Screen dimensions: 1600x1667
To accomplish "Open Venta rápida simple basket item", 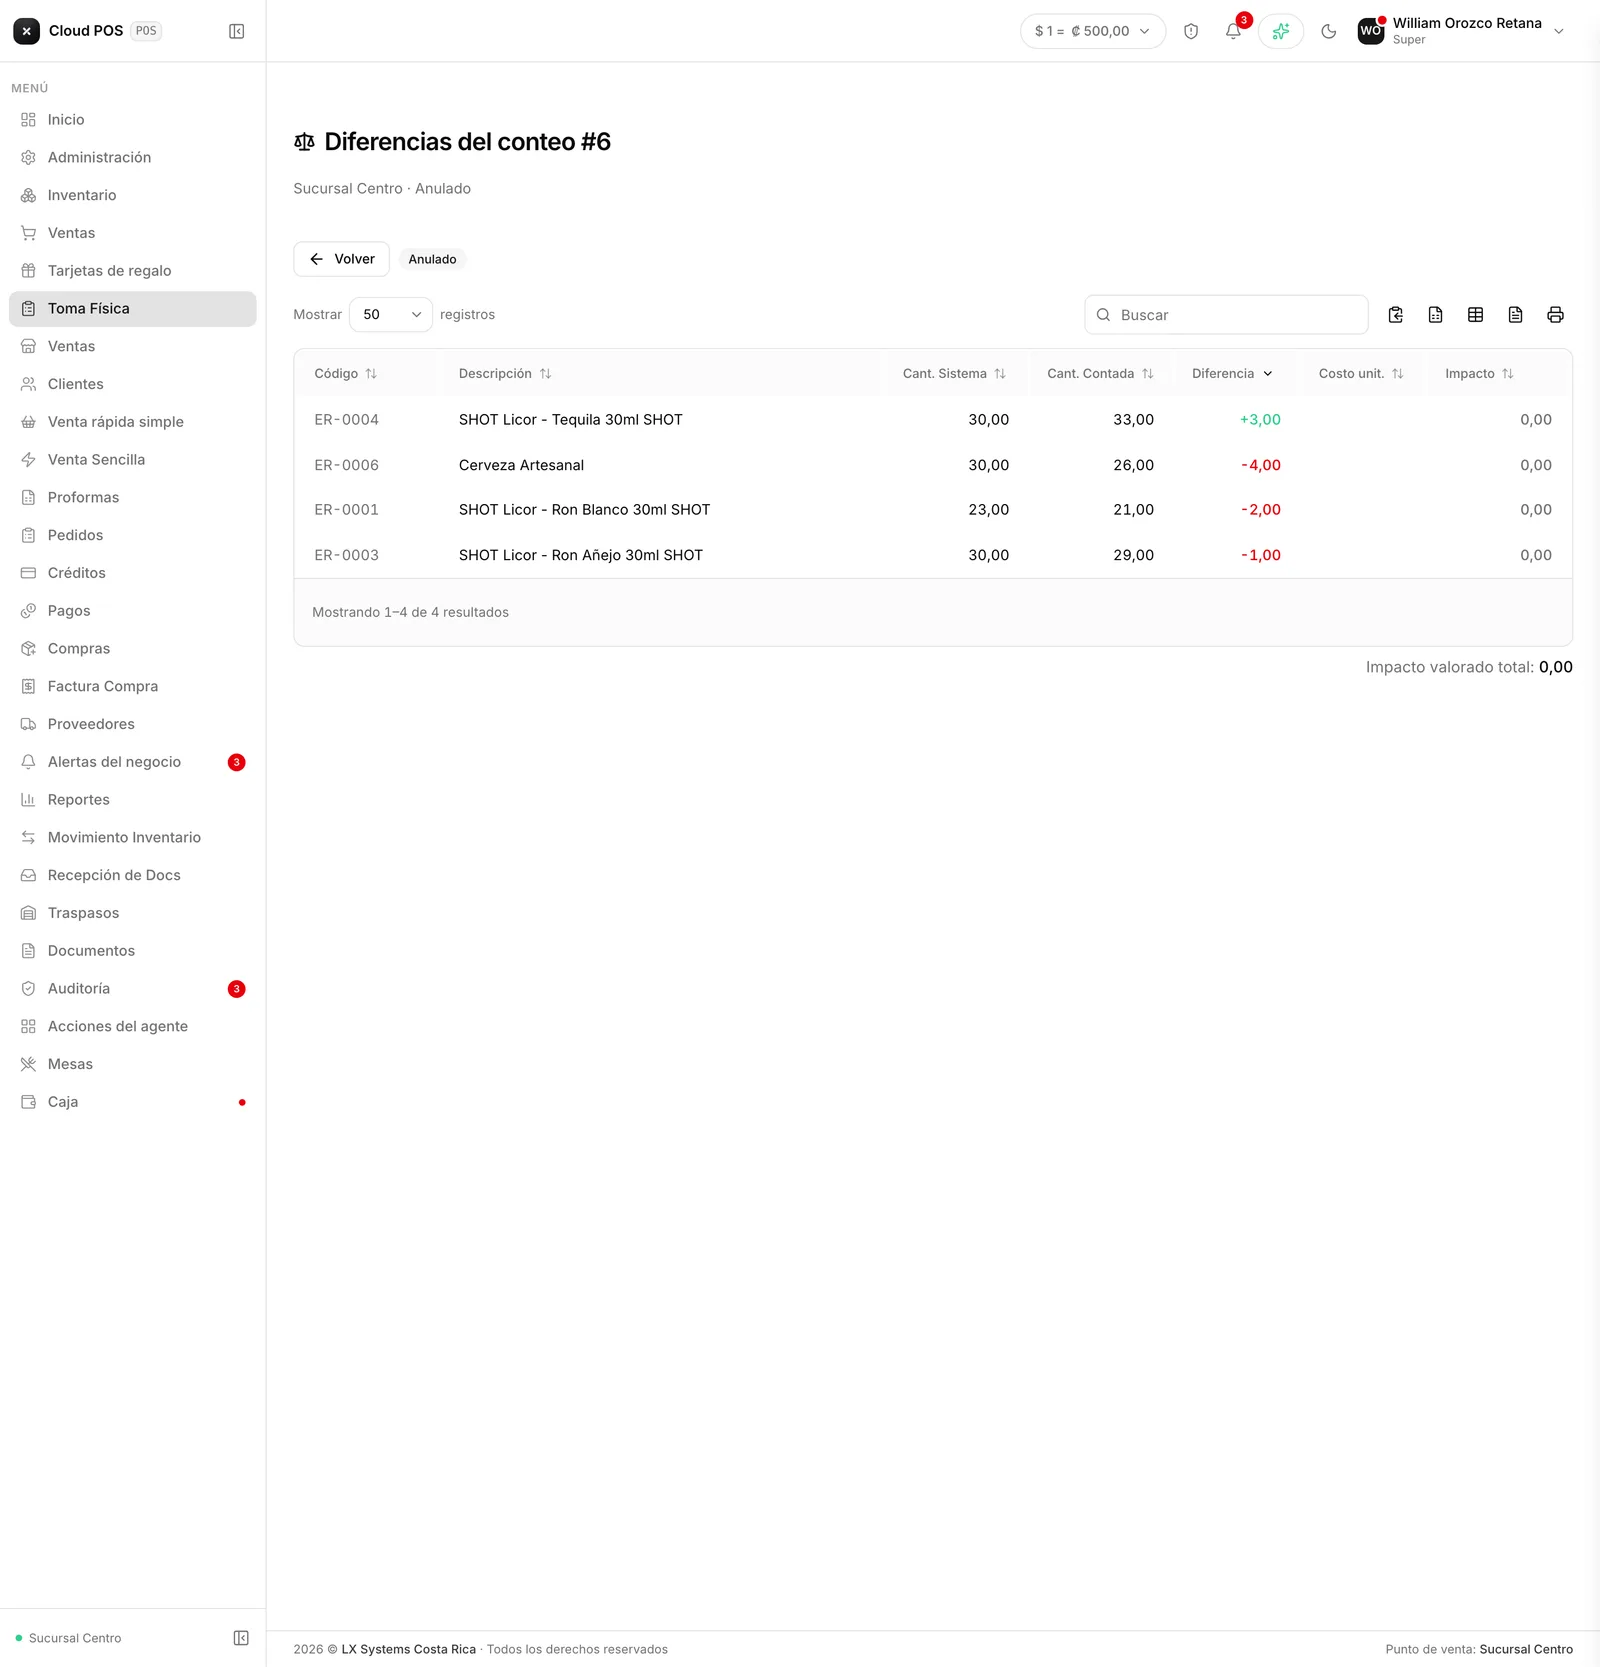I will 133,421.
